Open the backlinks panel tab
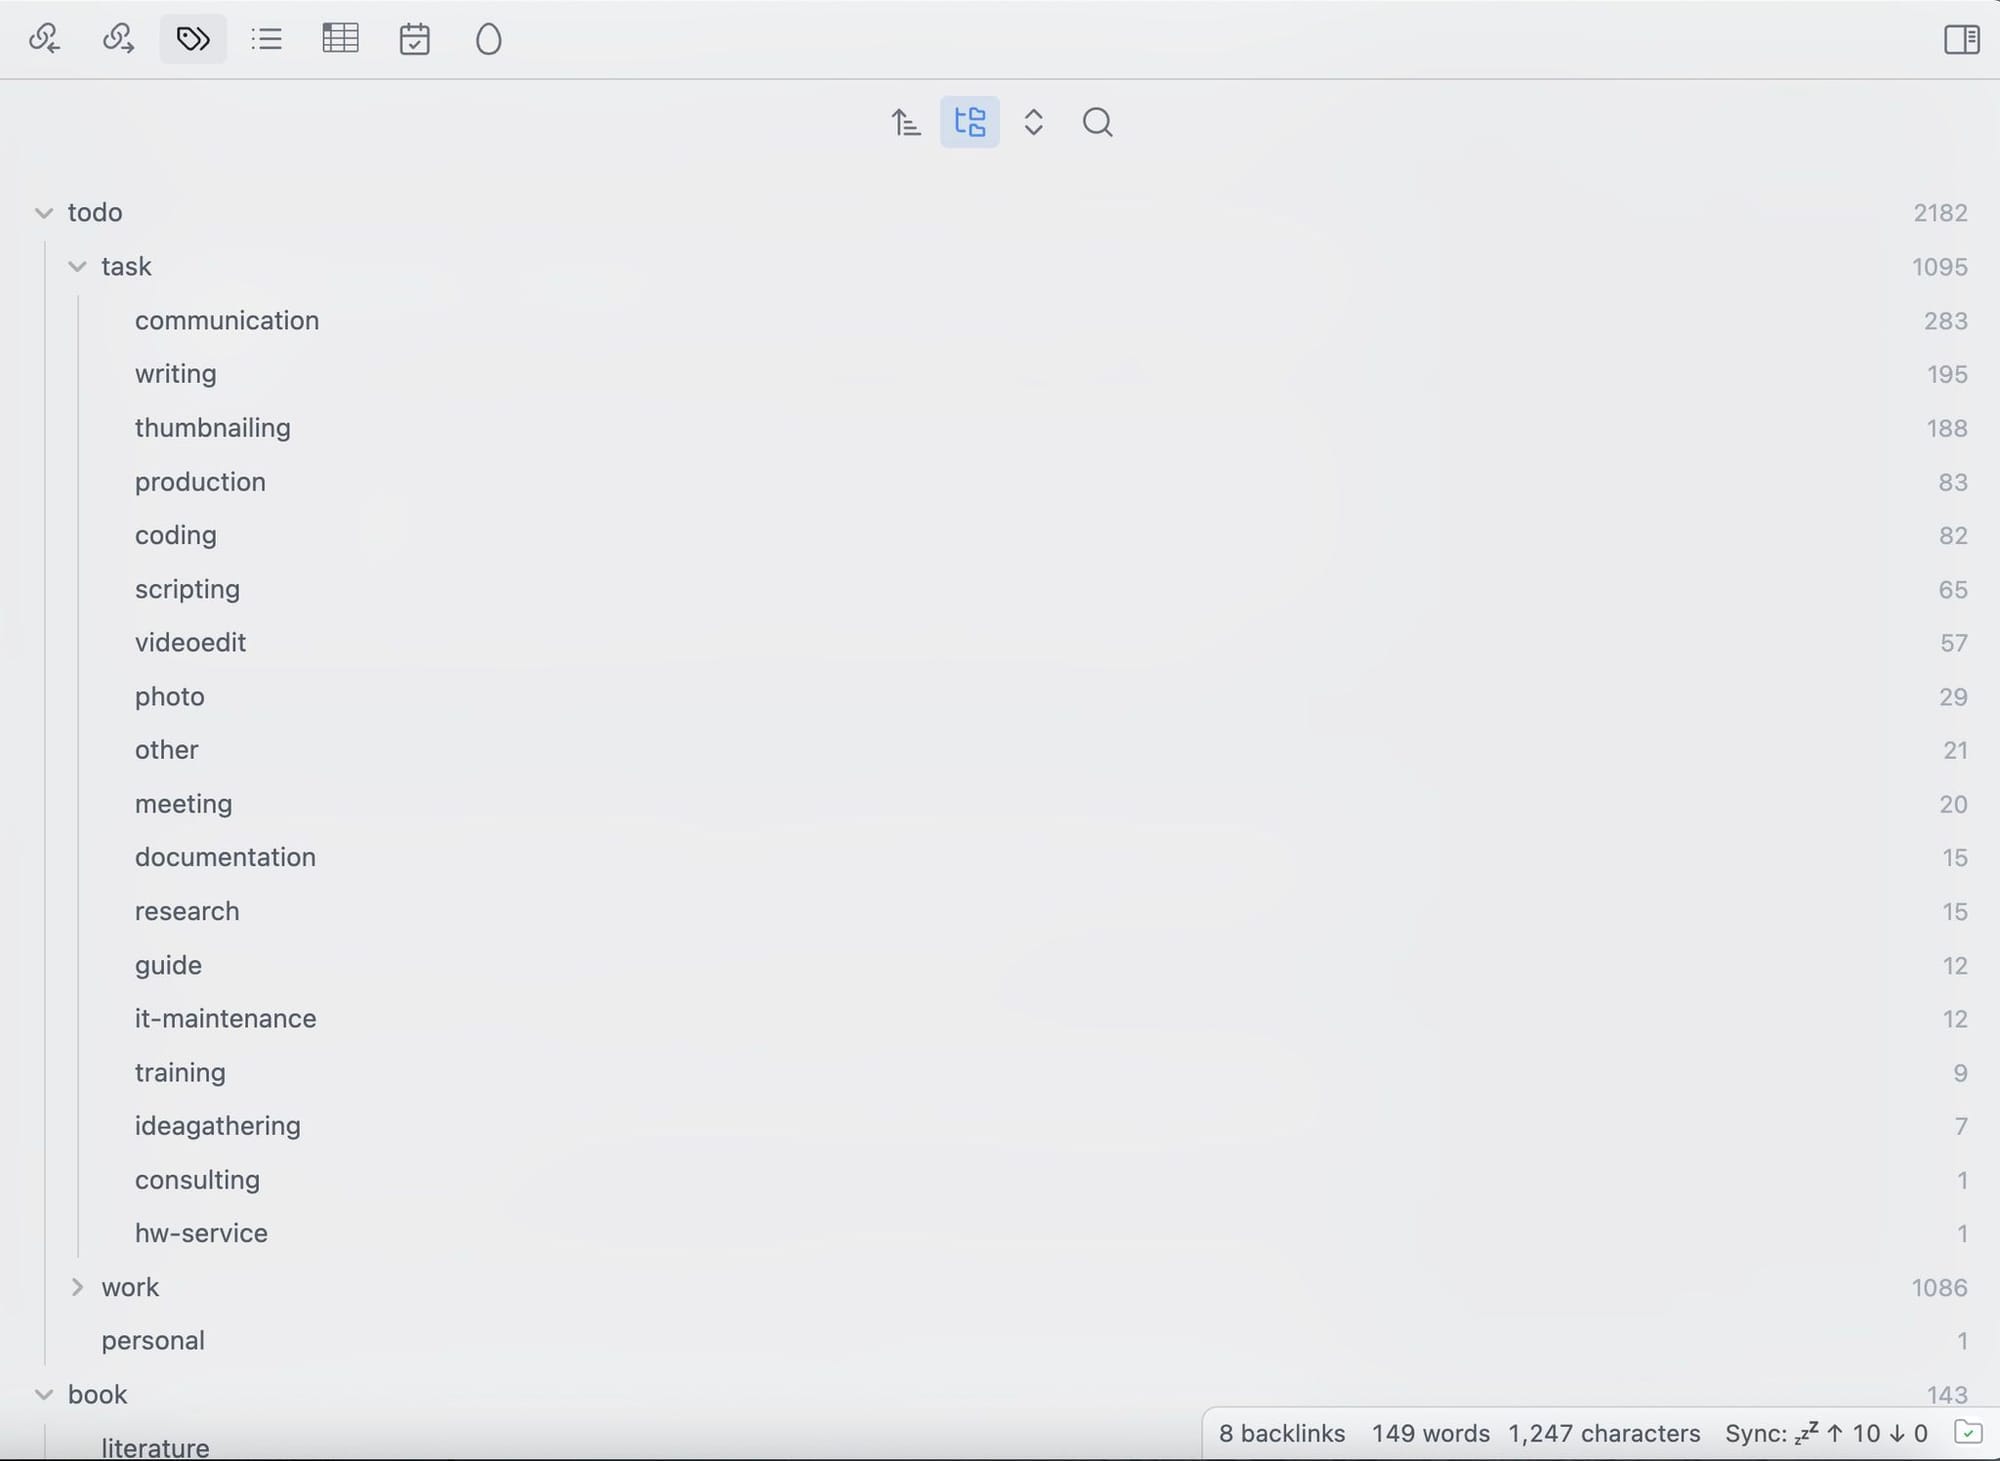The width and height of the screenshot is (2000, 1461). coord(44,39)
